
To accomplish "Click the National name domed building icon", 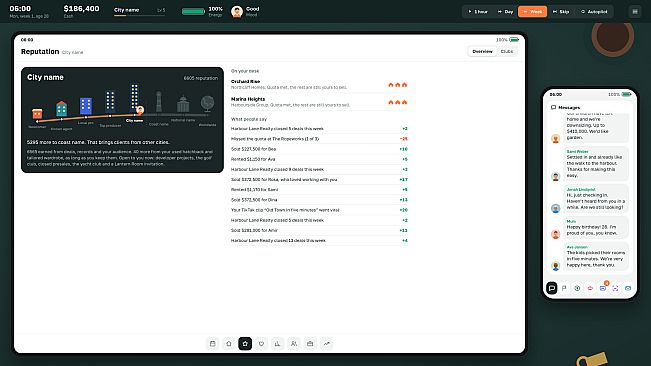I will (x=183, y=104).
